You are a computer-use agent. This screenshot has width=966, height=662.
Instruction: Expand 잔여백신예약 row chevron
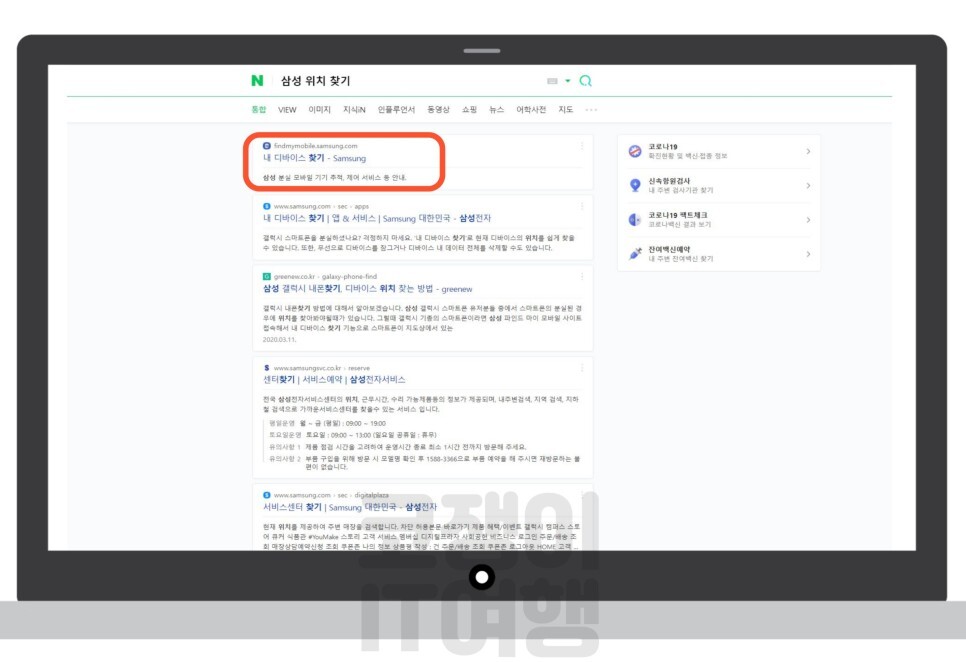click(x=808, y=254)
